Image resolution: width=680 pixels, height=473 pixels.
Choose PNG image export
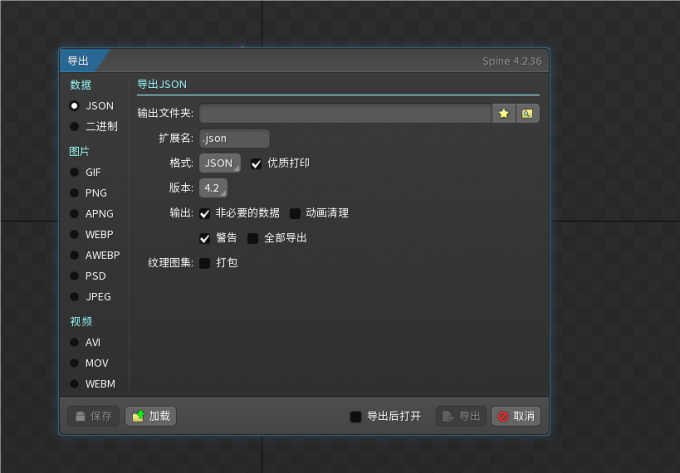pos(75,193)
